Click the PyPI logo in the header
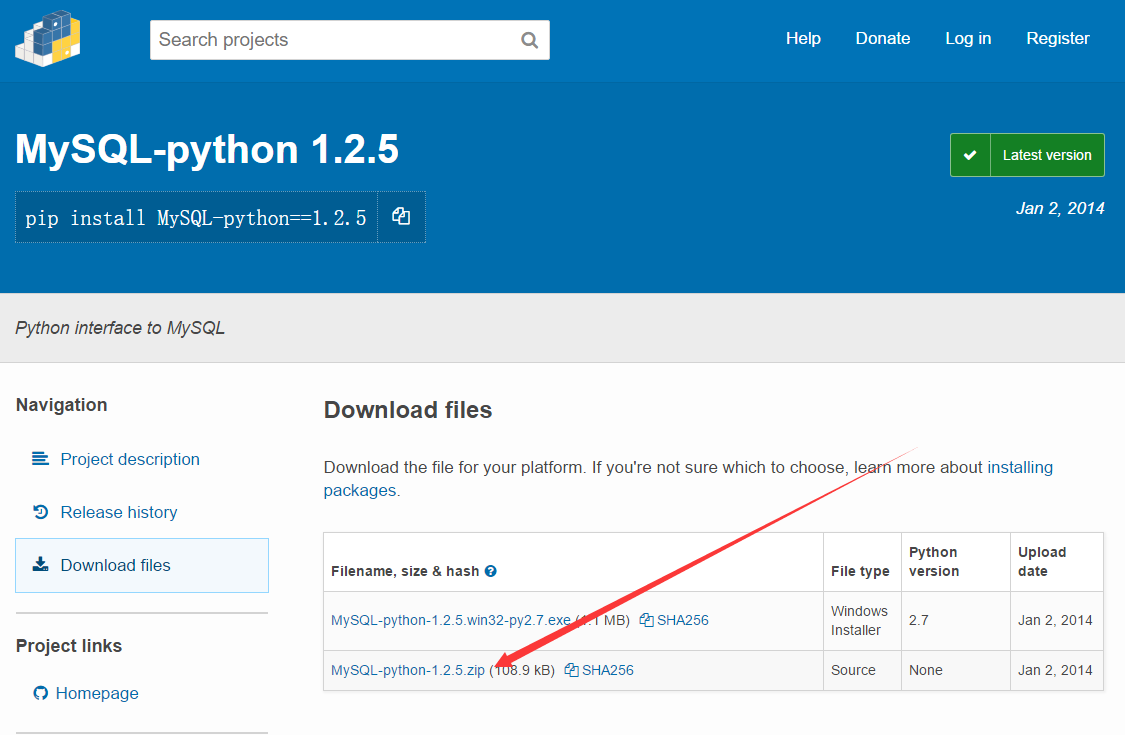The image size is (1125, 735). click(x=48, y=39)
